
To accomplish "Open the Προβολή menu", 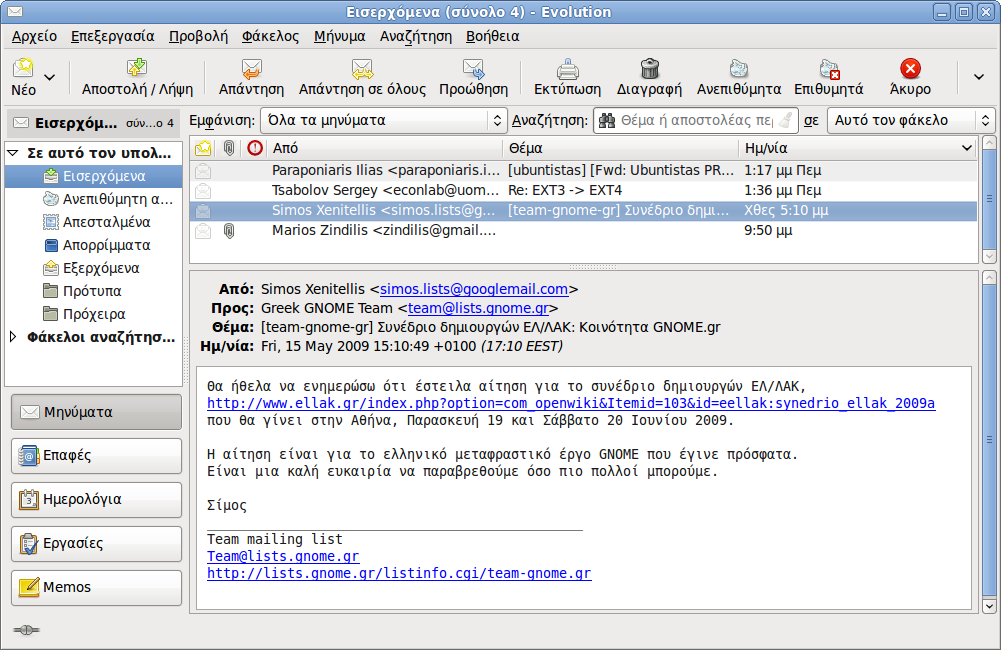I will (198, 36).
